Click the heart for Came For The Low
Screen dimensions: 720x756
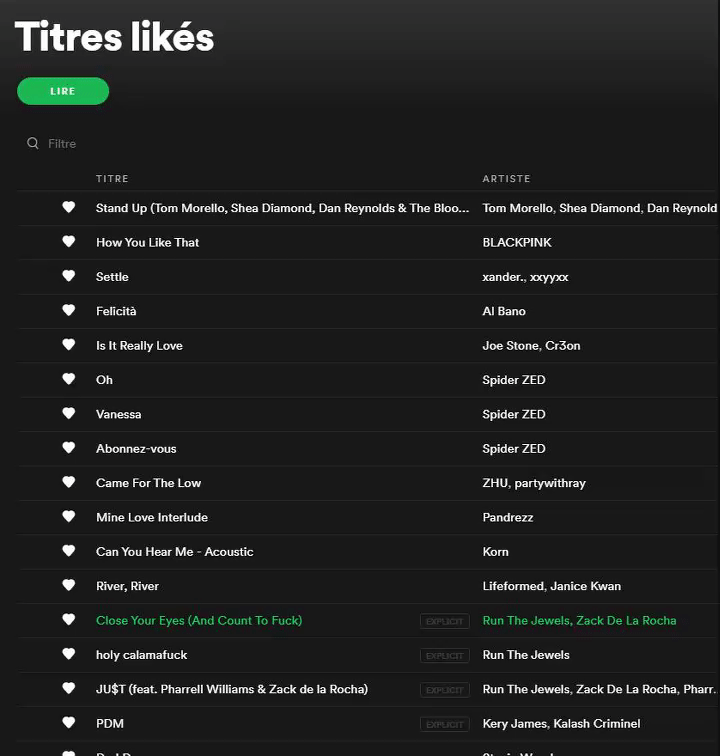[68, 482]
